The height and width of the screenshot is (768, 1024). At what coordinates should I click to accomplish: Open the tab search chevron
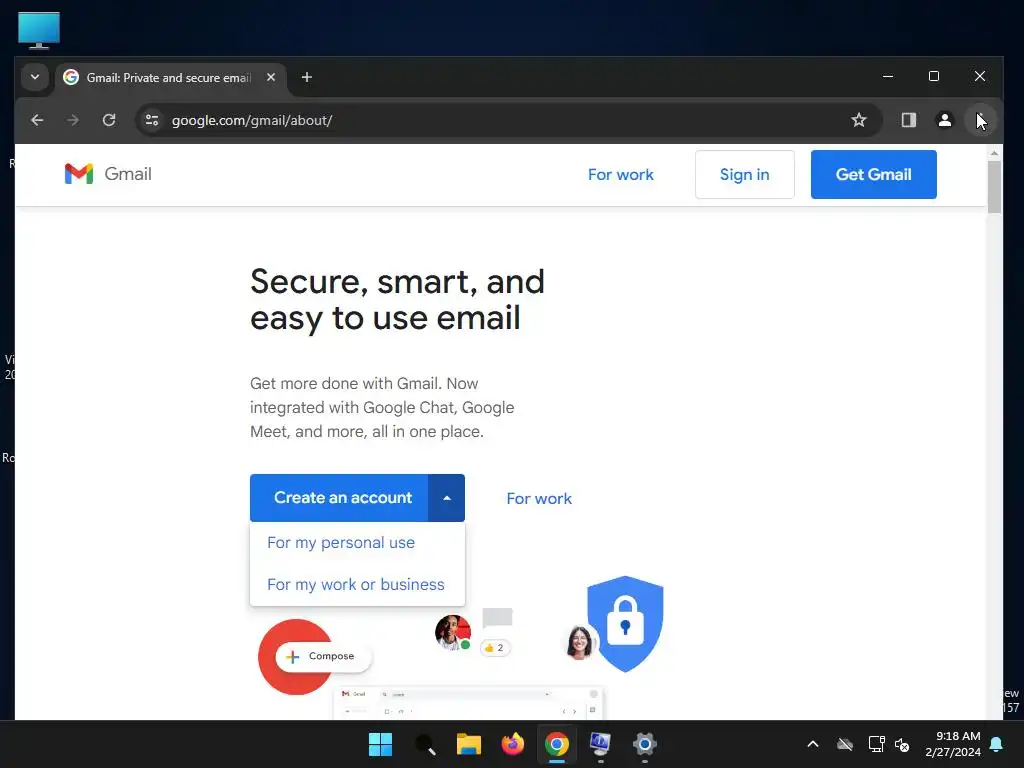pos(35,77)
